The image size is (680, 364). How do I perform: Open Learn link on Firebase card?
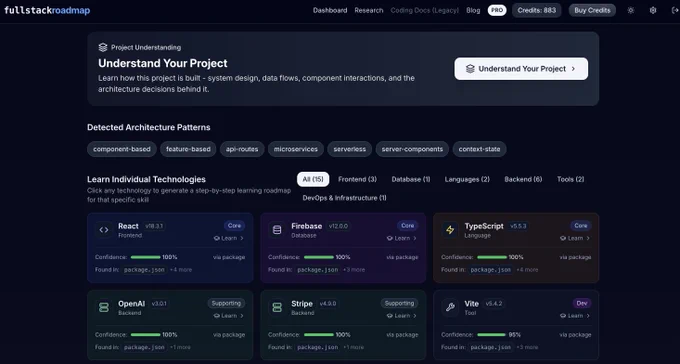click(x=402, y=238)
